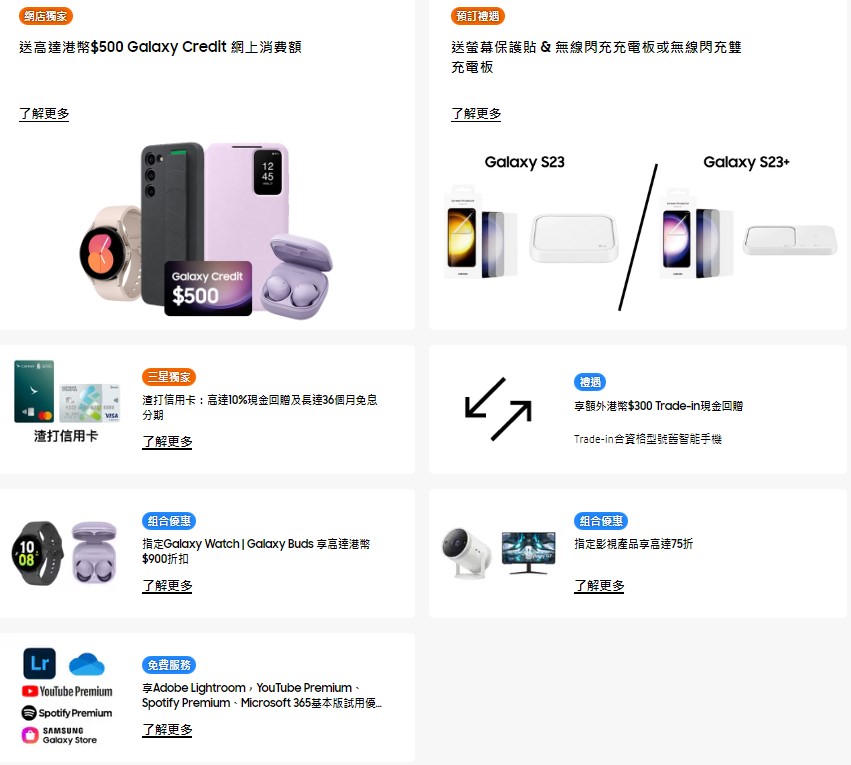Click the Trade-in exchange arrows icon
Image resolution: width=851 pixels, height=765 pixels.
[498, 409]
